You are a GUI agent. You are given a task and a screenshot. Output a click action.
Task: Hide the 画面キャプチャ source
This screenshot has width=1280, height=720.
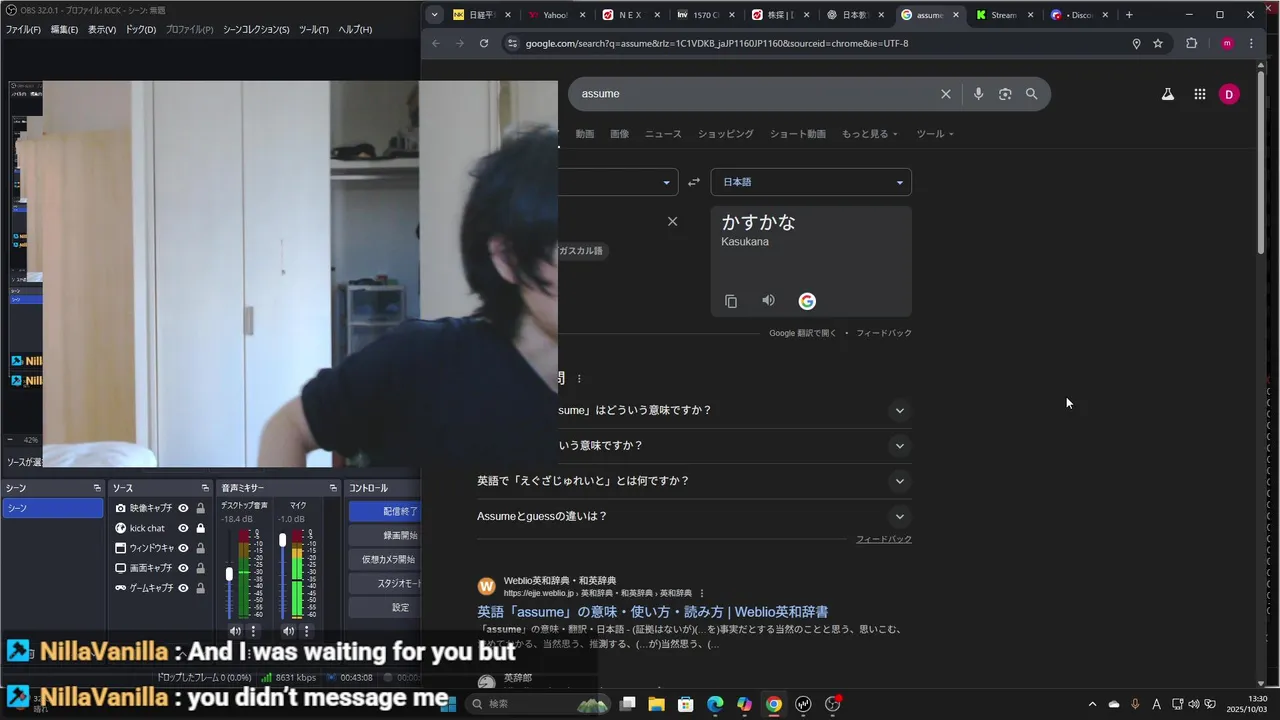(x=183, y=568)
